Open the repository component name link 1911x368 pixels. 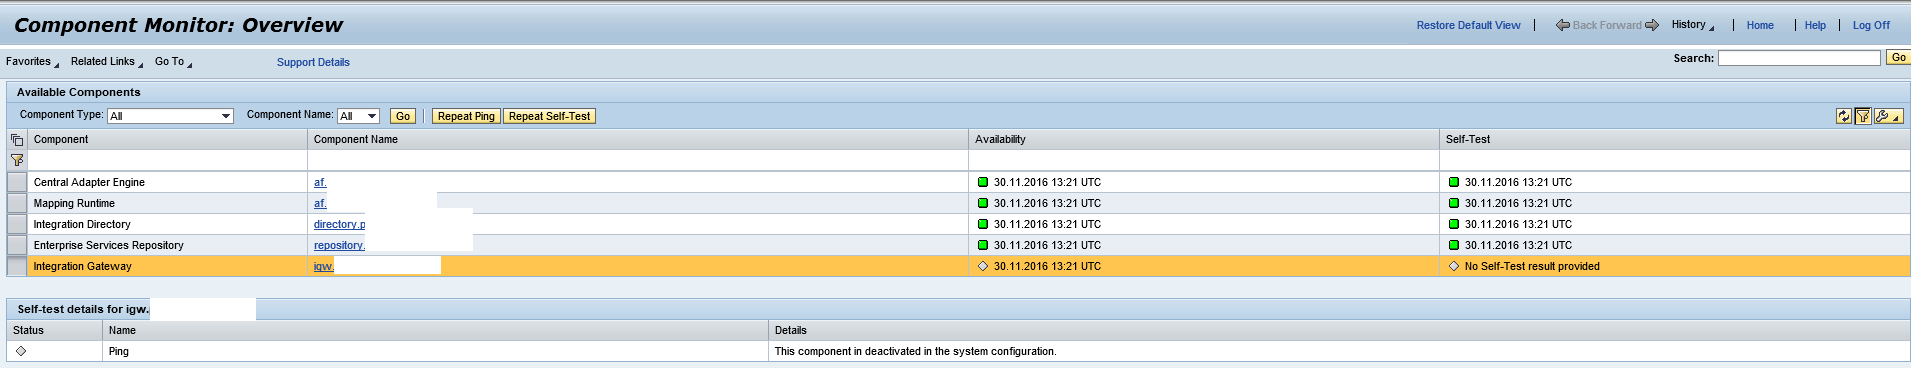coord(339,245)
